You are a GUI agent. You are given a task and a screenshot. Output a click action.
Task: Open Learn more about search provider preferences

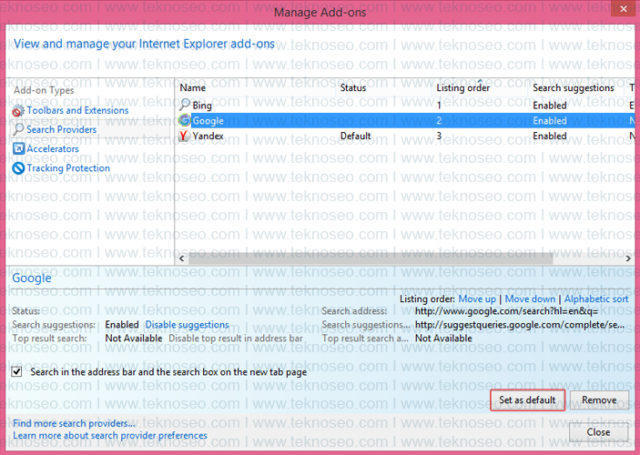click(x=110, y=435)
